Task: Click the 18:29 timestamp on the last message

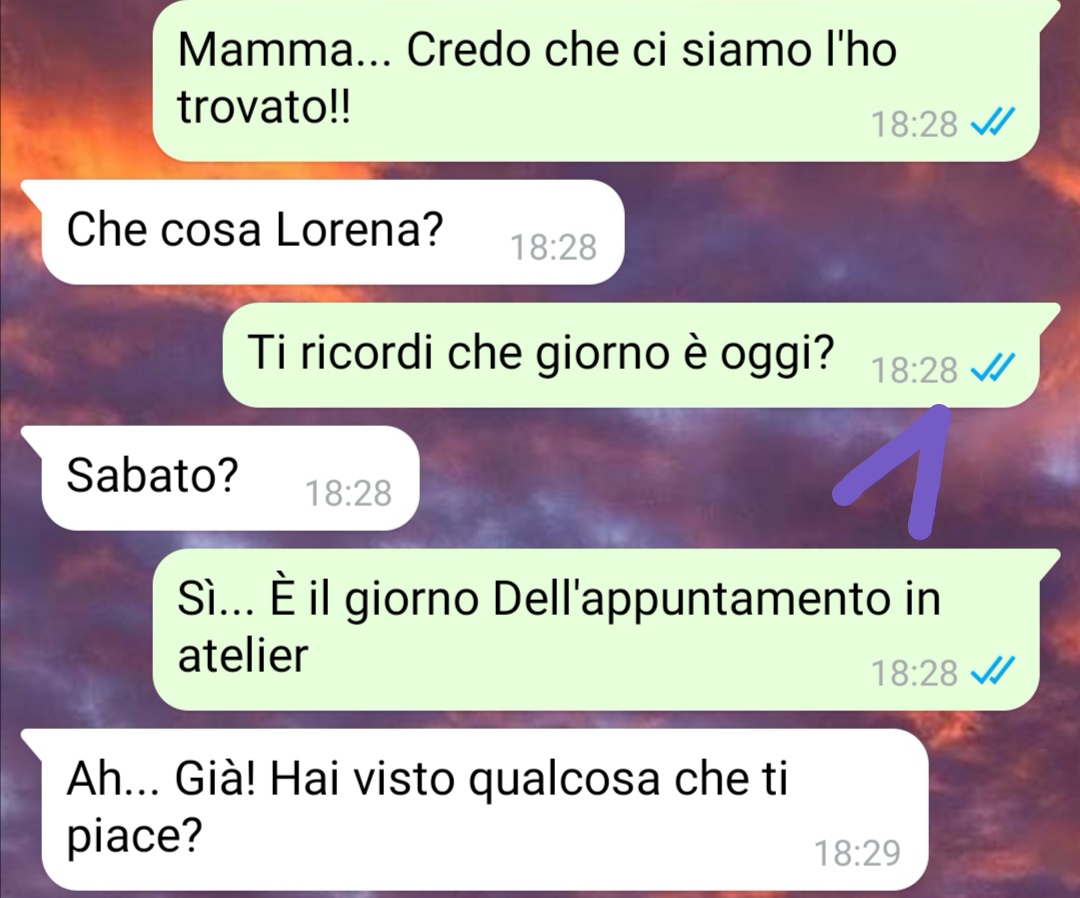Action: tap(858, 853)
